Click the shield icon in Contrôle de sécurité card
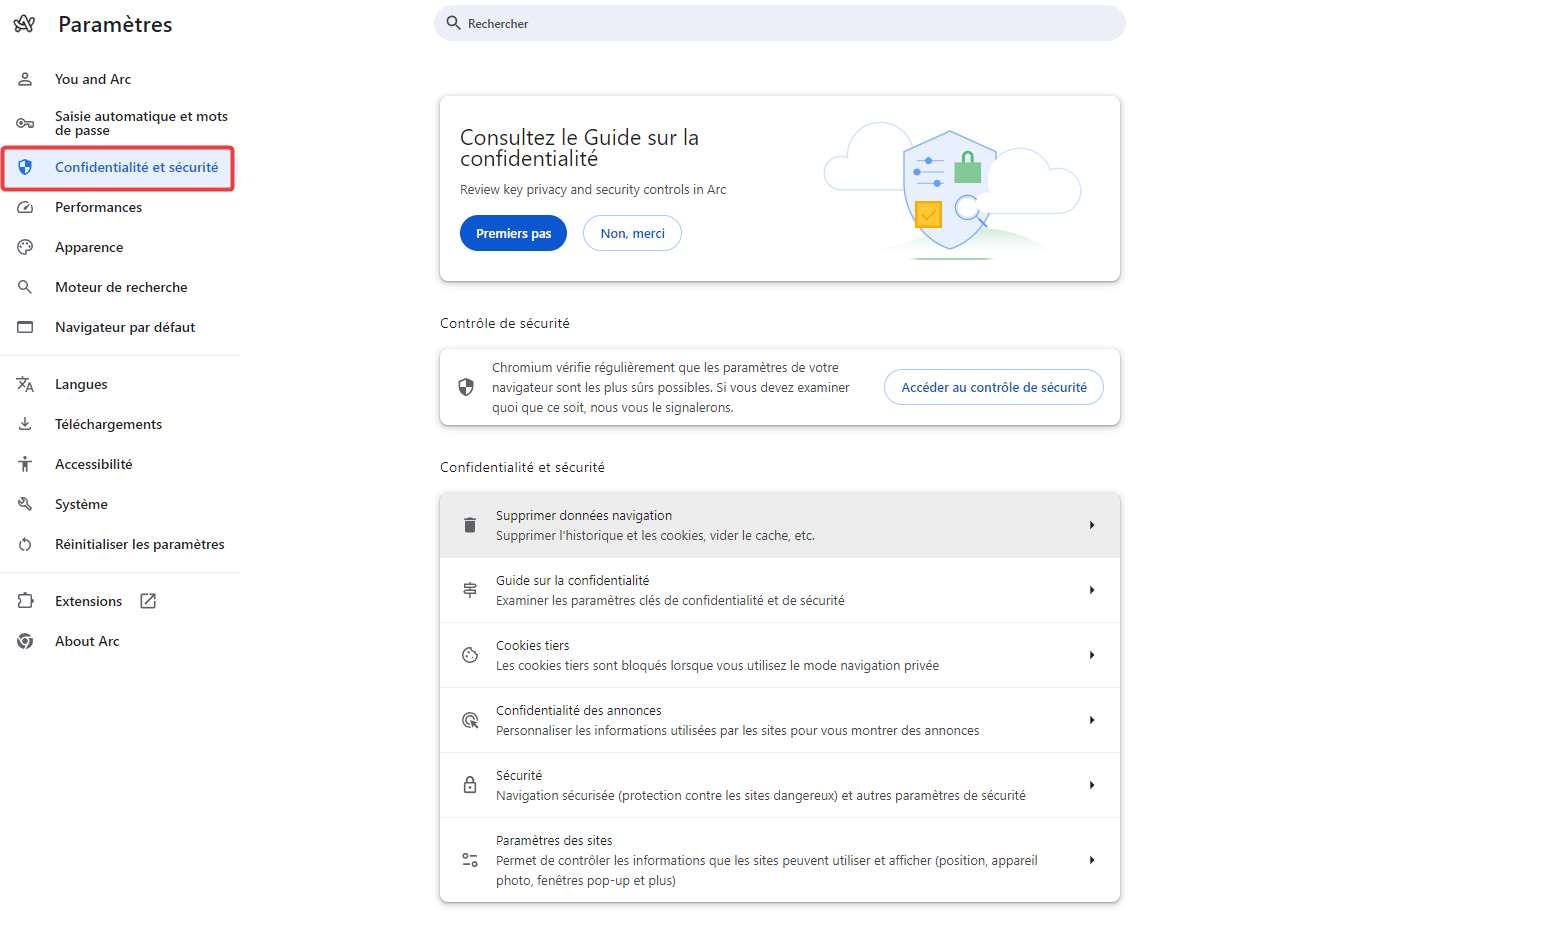Image resolution: width=1565 pixels, height=929 pixels. pyautogui.click(x=466, y=387)
